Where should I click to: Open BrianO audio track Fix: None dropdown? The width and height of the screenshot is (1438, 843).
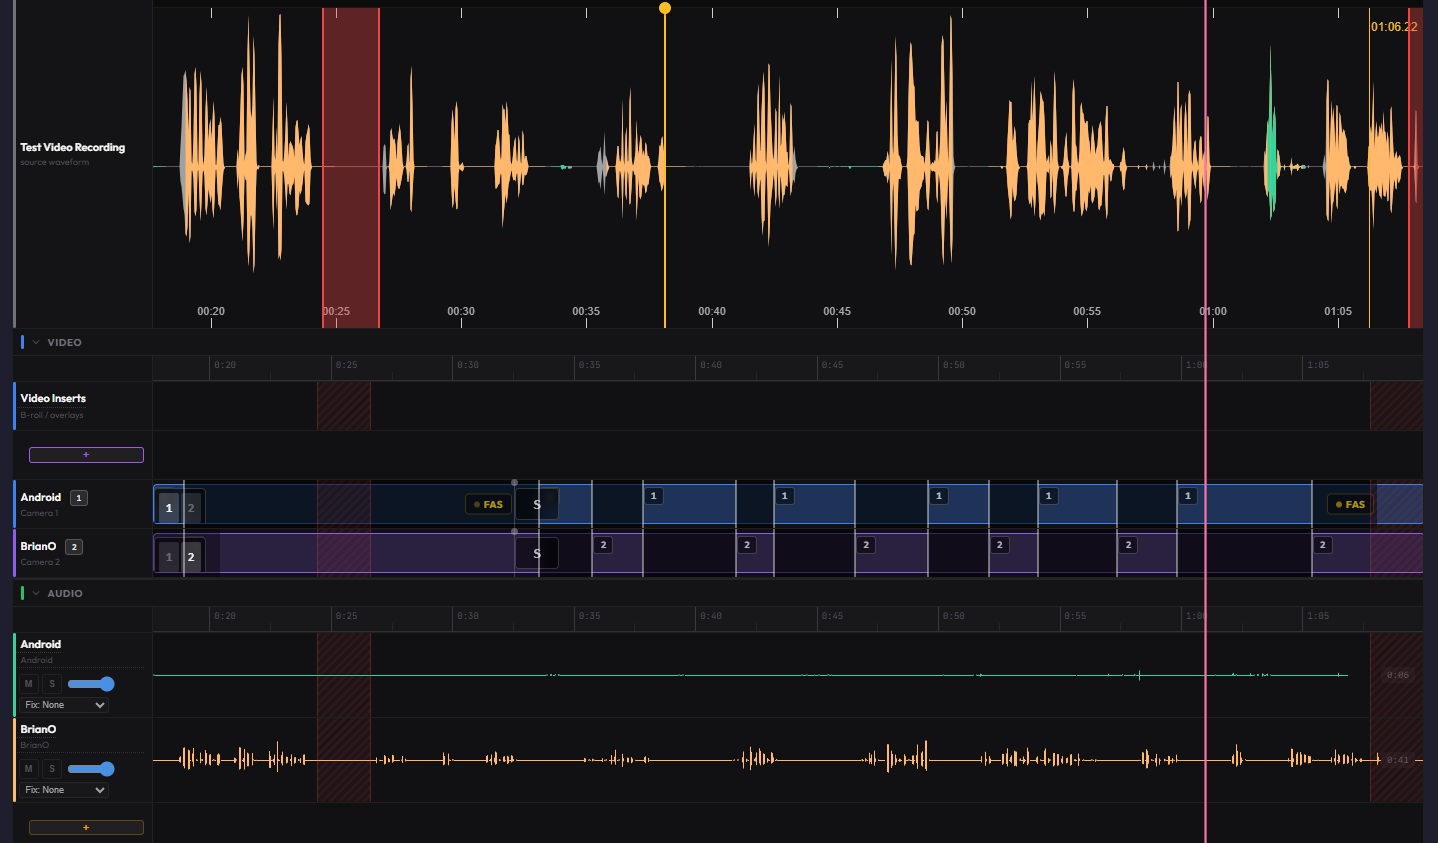pos(65,790)
